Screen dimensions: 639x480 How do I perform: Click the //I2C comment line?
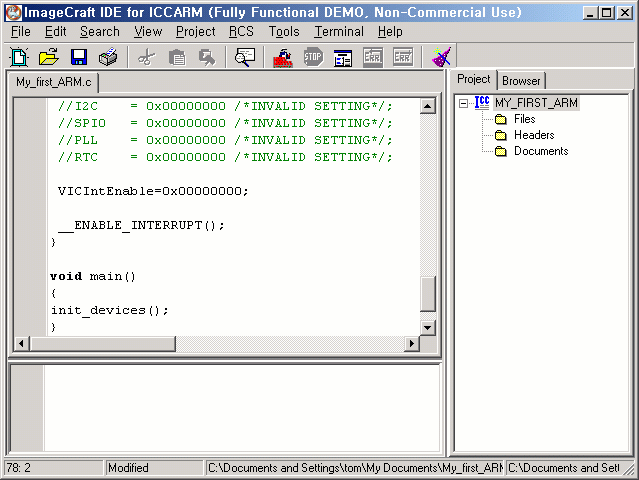(225, 106)
